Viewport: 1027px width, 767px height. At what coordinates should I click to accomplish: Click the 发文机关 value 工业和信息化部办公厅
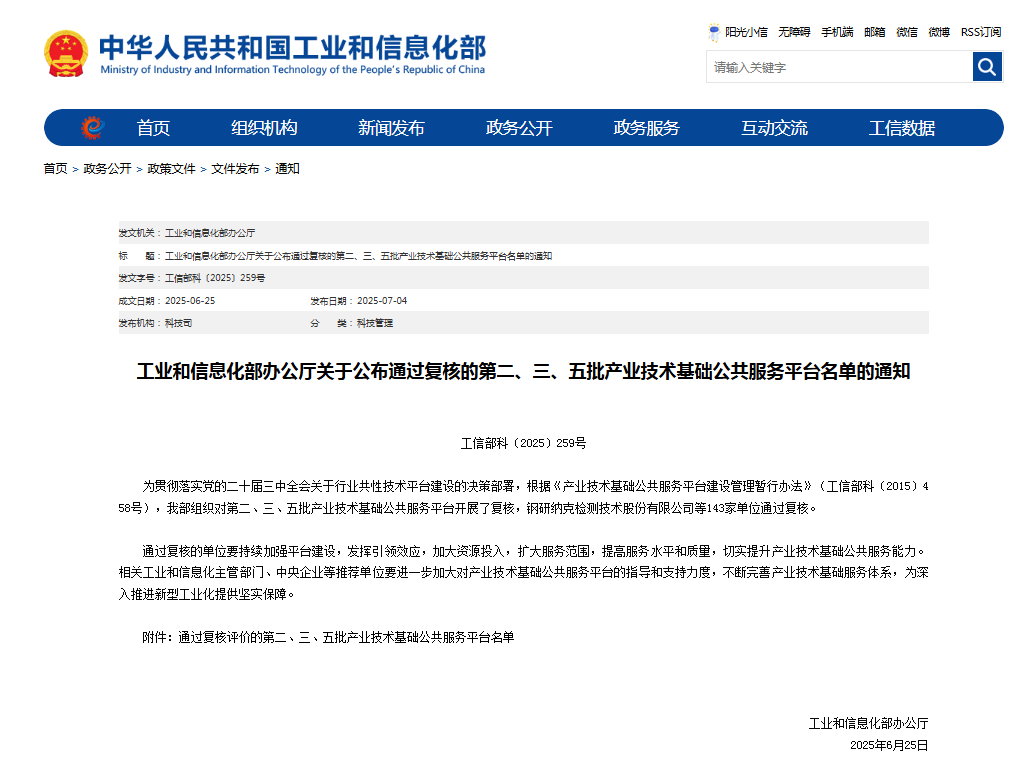[210, 233]
